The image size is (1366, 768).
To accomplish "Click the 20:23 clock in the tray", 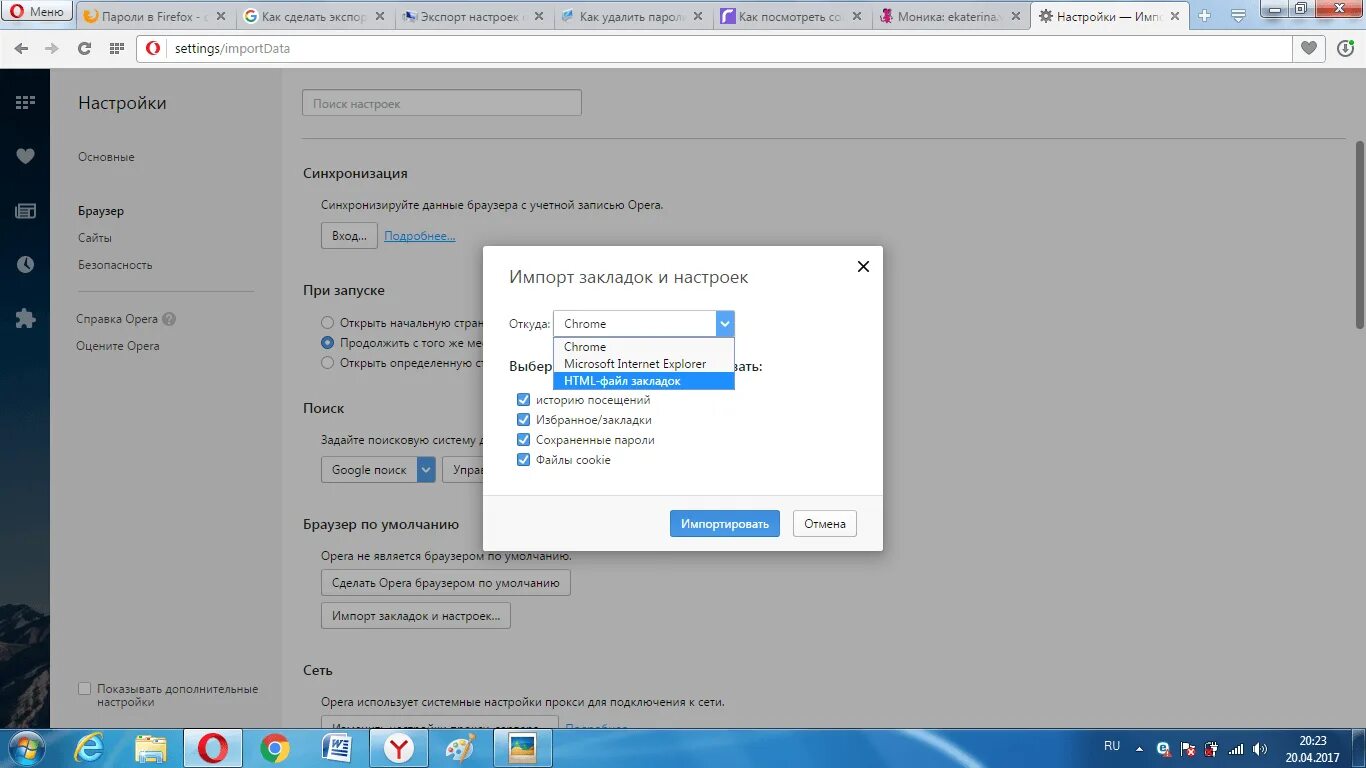I will 1312,741.
